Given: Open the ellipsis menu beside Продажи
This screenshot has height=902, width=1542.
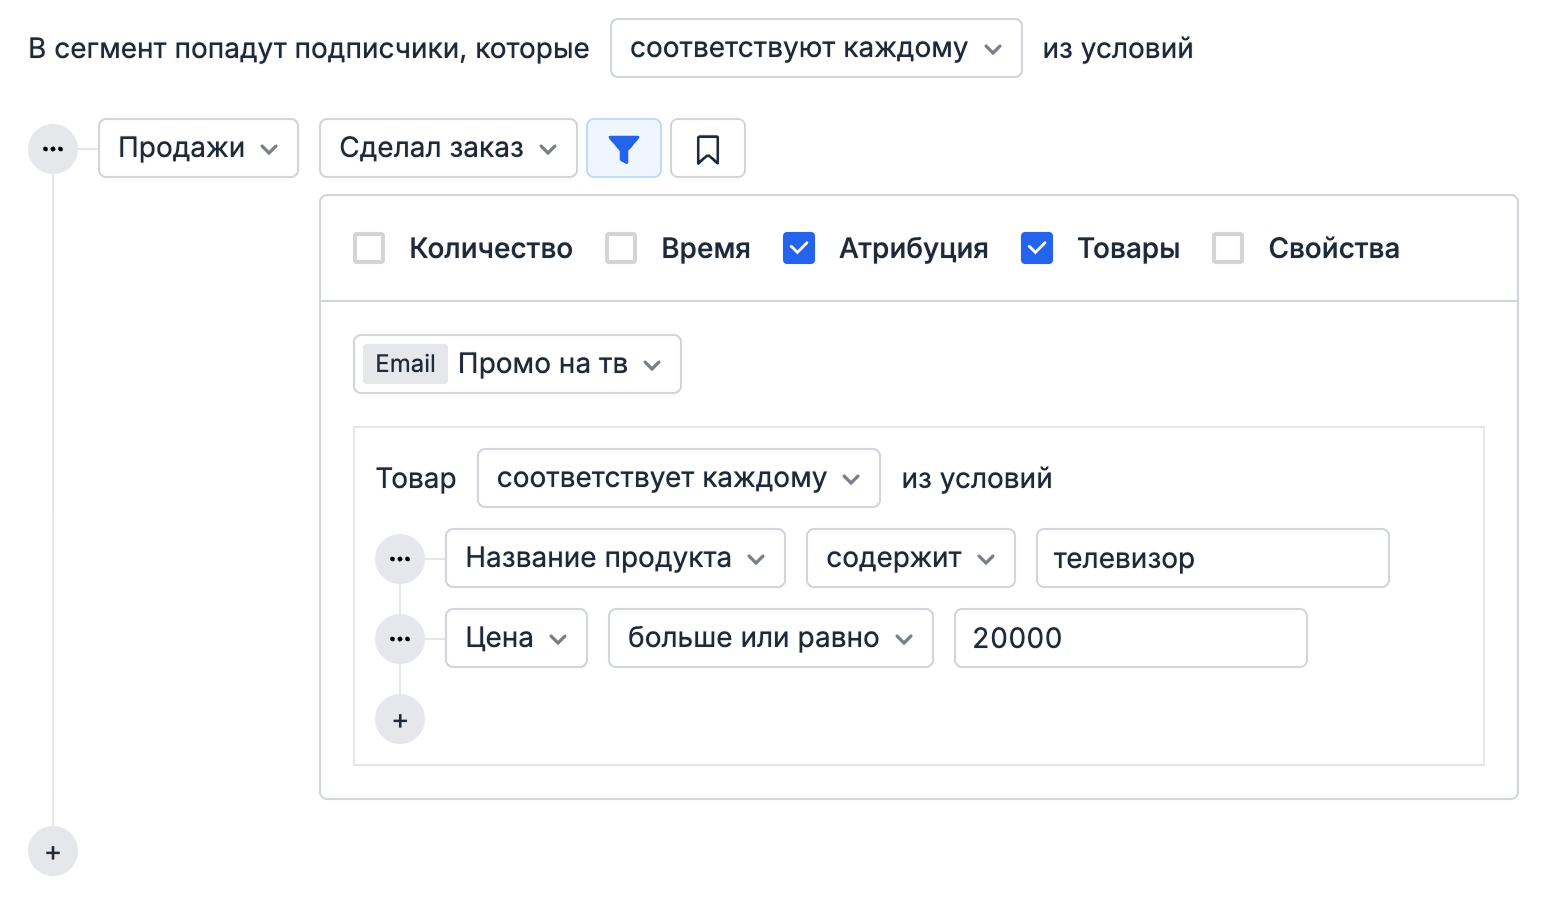Looking at the screenshot, I should coord(52,148).
